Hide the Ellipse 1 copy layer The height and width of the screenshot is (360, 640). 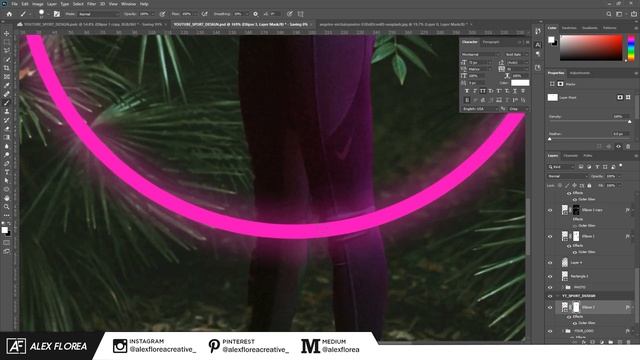(550, 210)
